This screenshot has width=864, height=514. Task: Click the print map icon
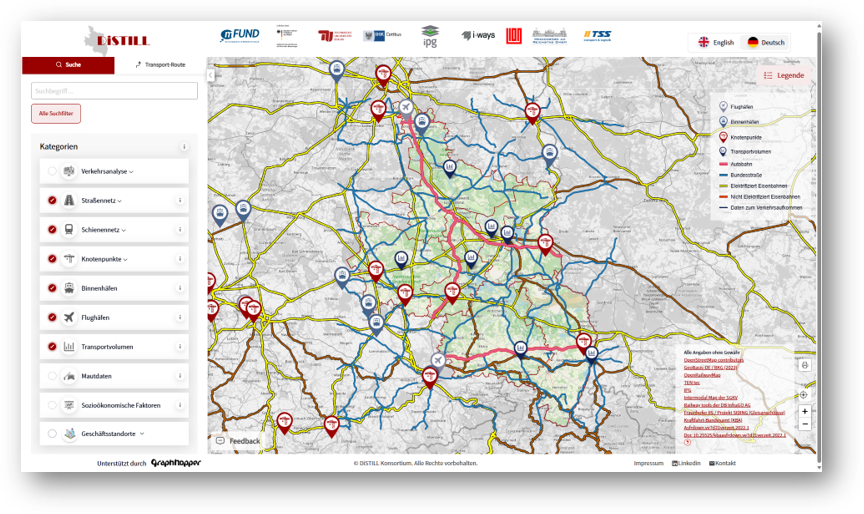[804, 366]
